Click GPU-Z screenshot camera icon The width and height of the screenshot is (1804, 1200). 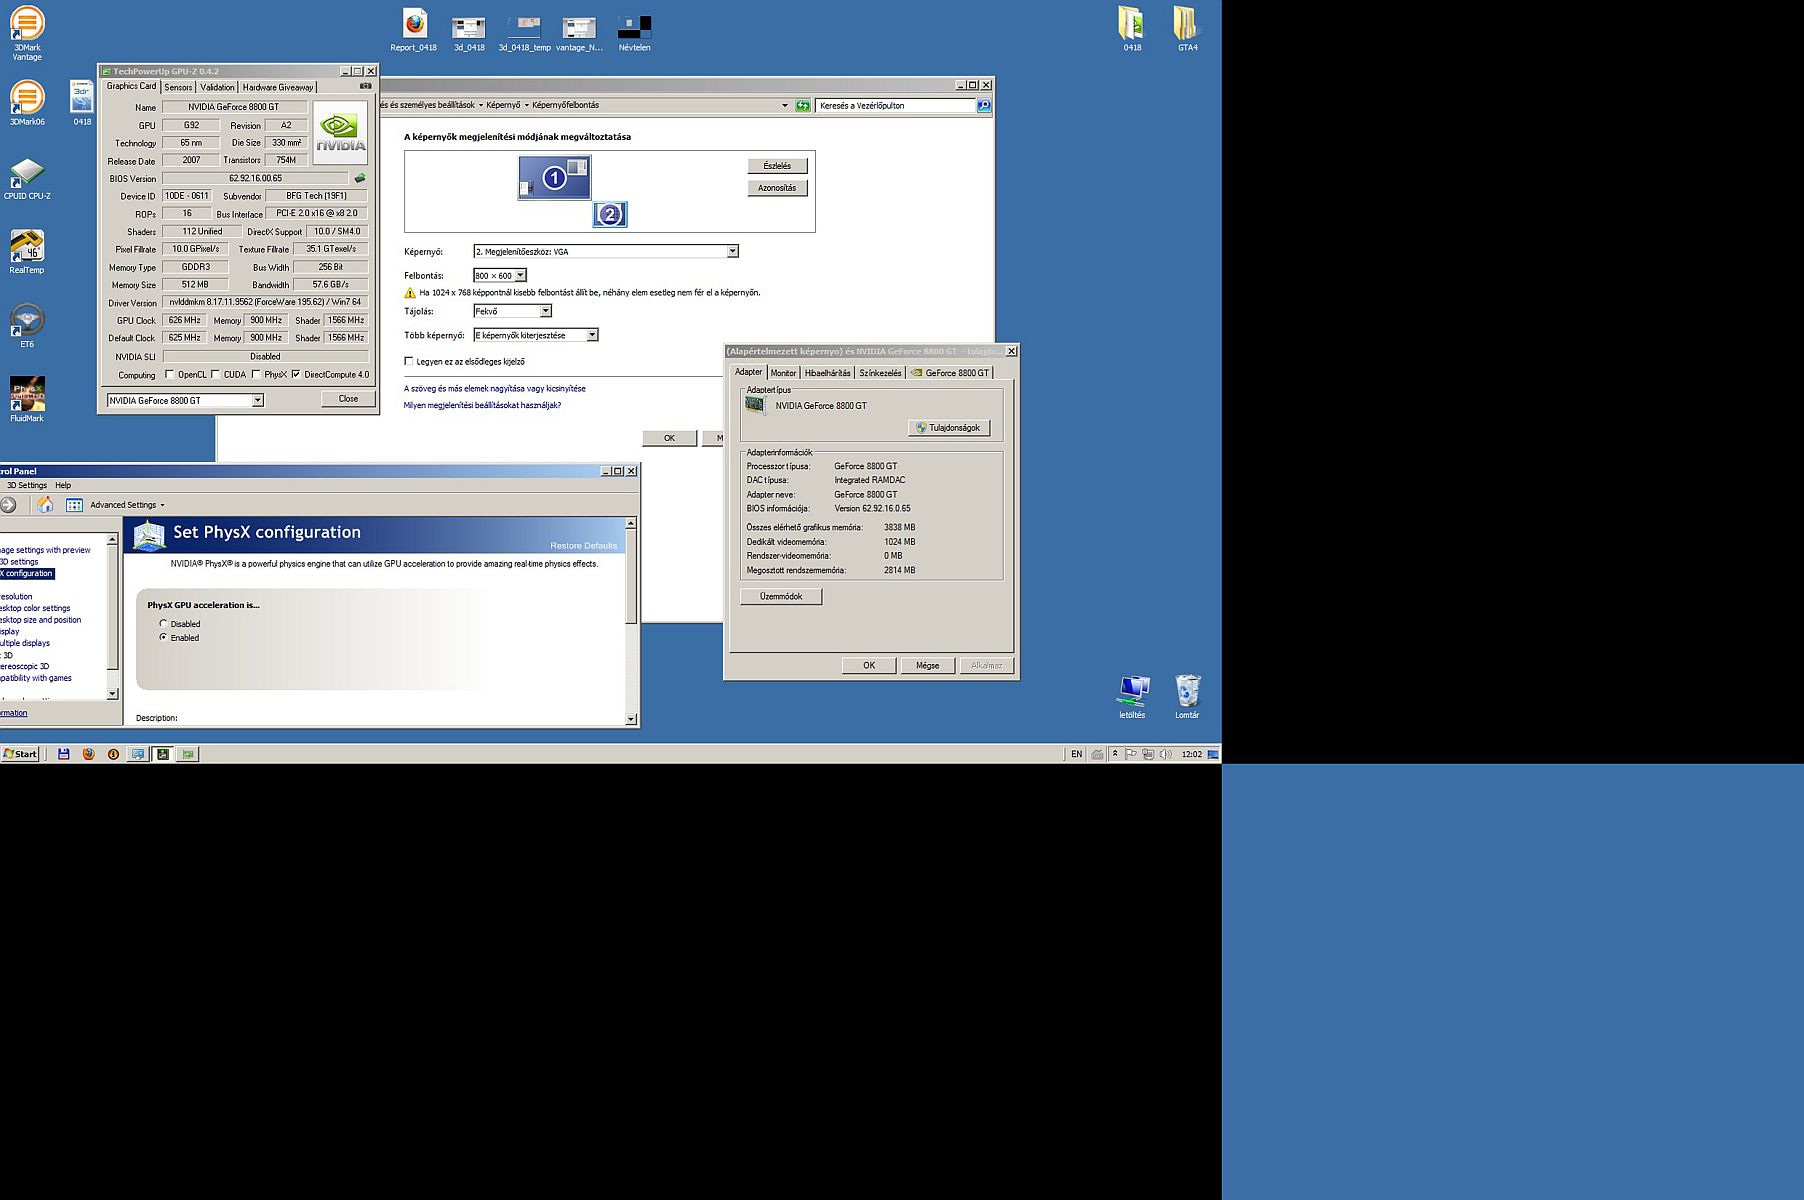tap(366, 86)
